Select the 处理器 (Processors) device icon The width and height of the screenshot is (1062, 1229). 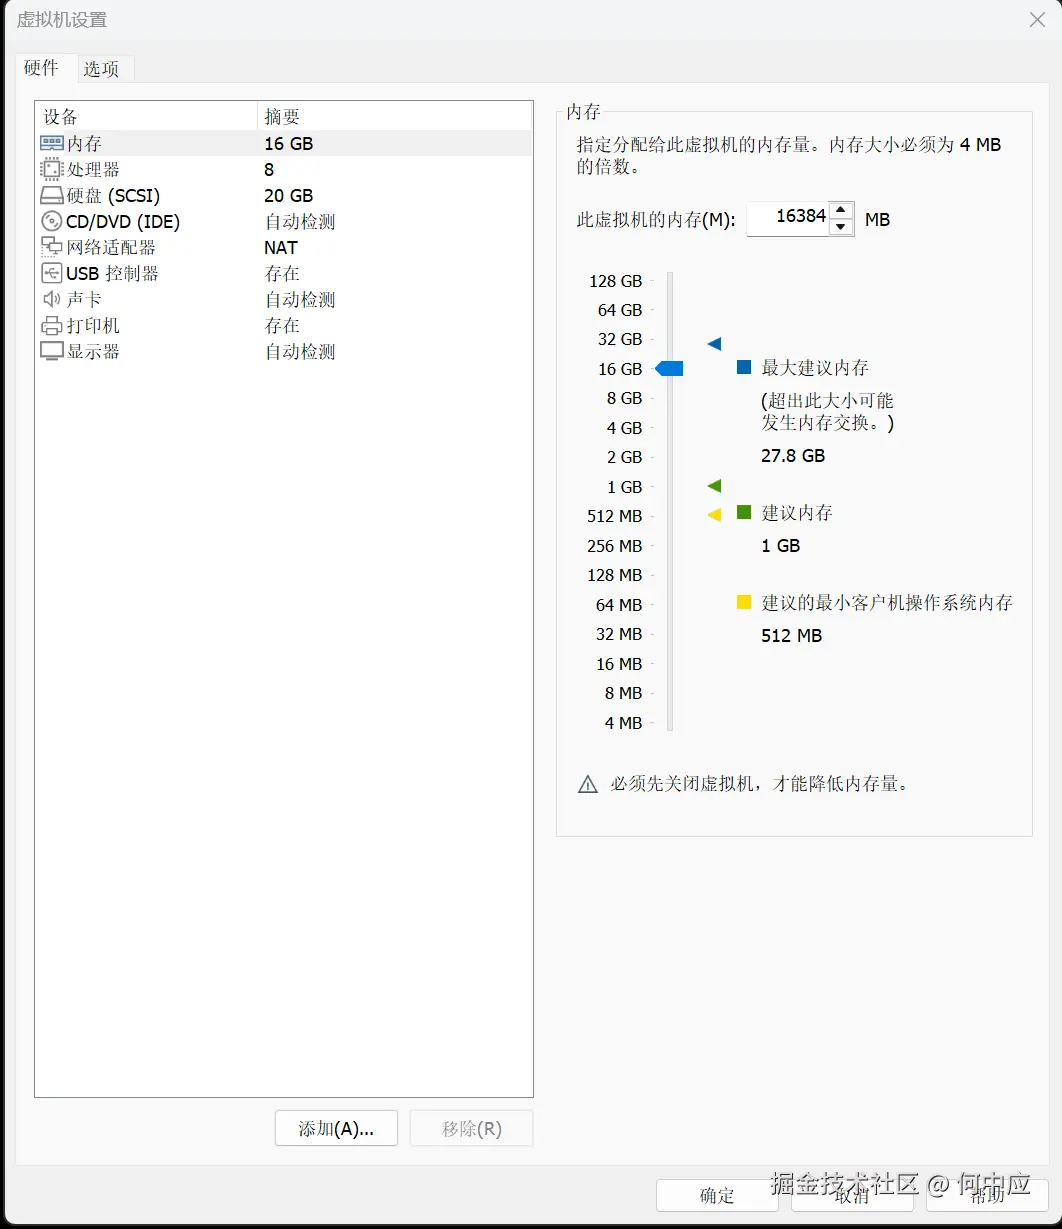pyautogui.click(x=51, y=169)
